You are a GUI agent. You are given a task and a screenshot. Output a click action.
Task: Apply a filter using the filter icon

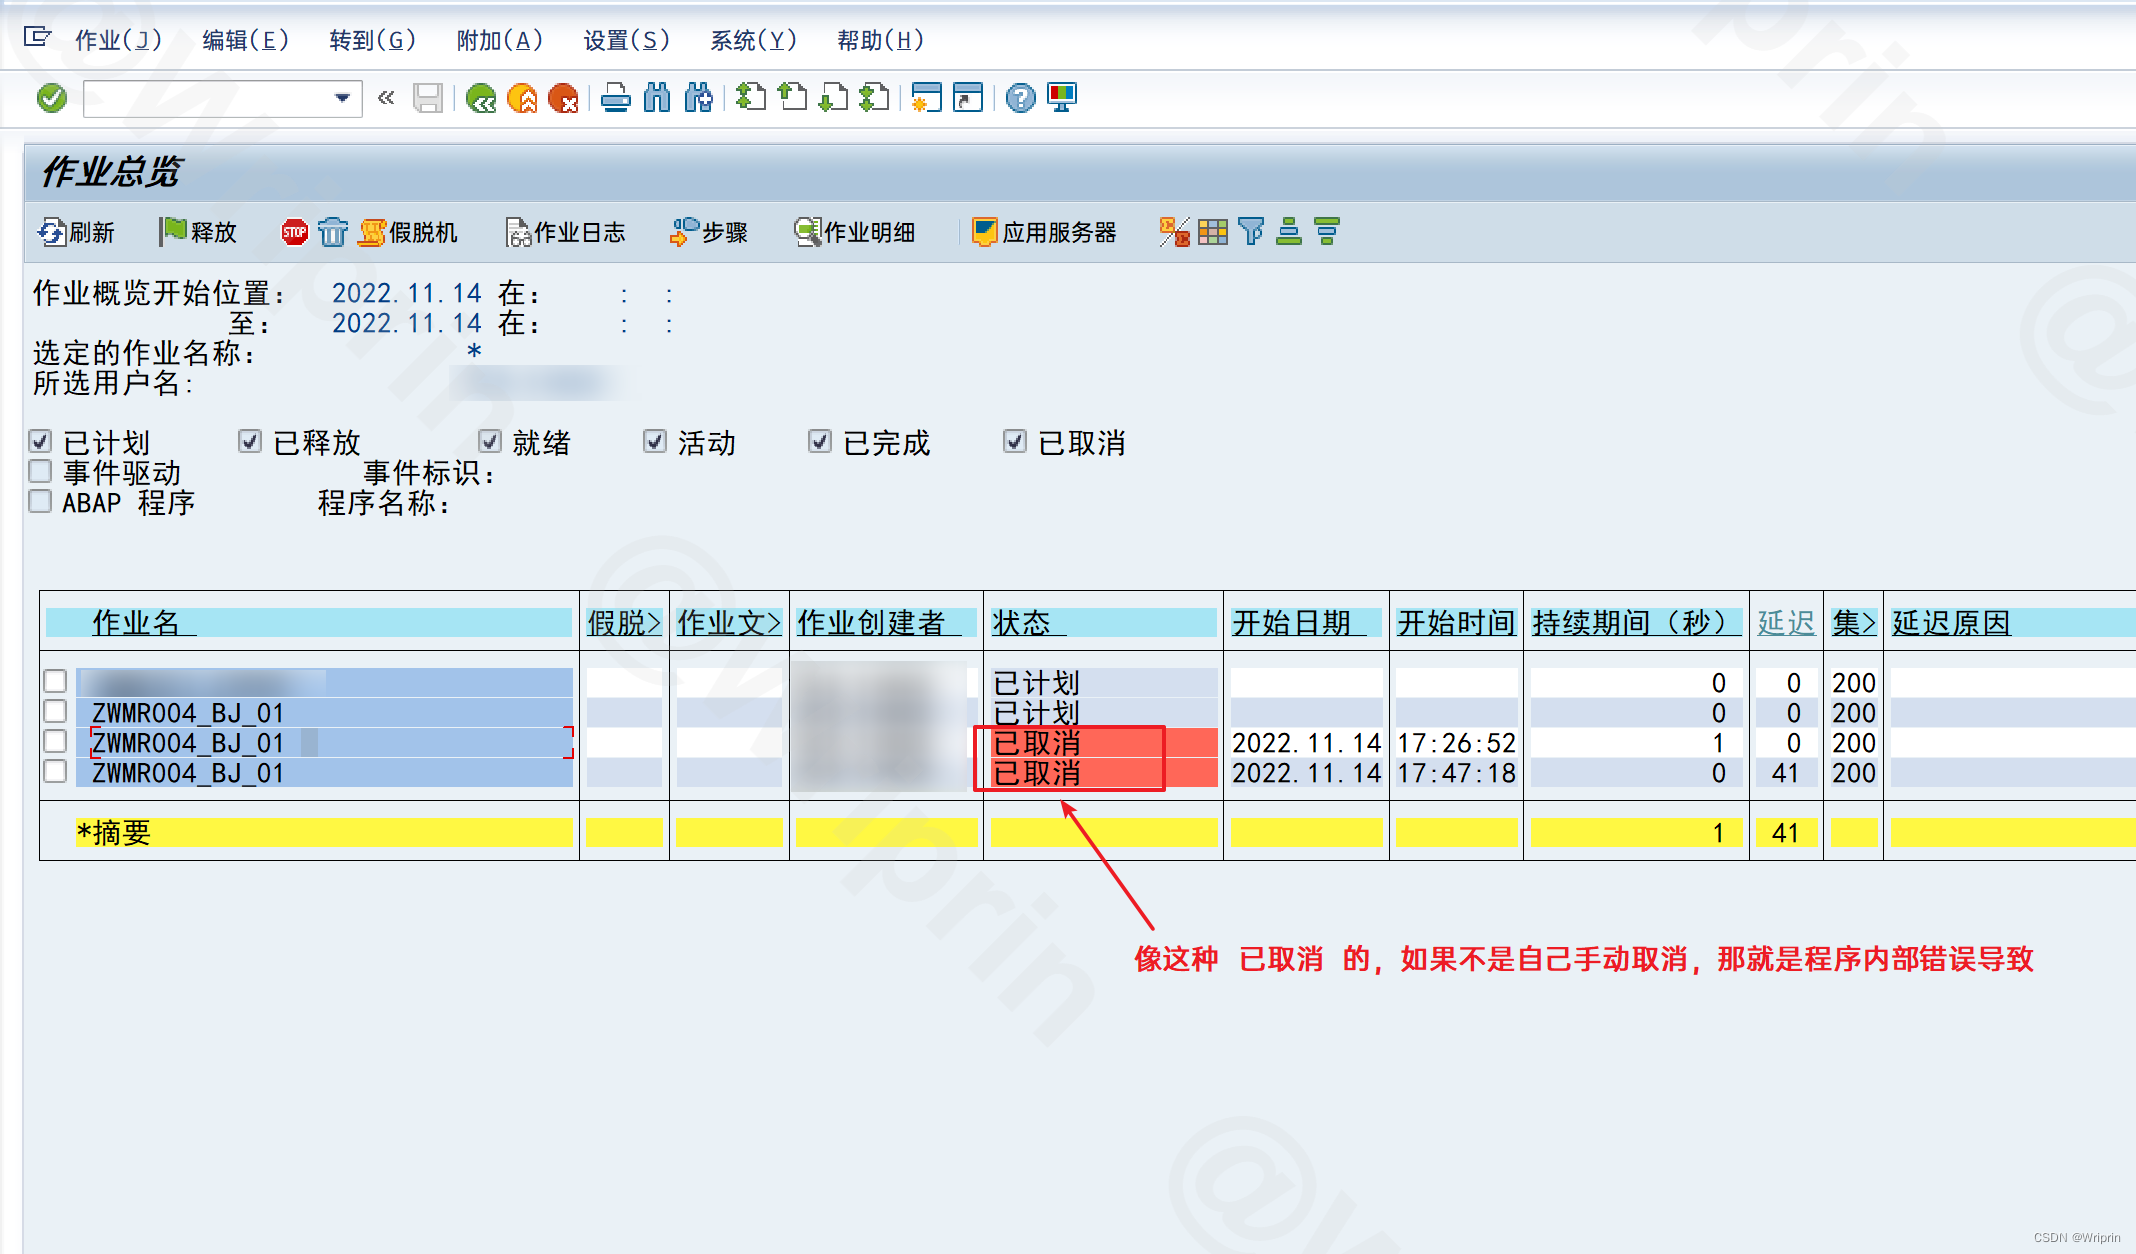click(1250, 231)
